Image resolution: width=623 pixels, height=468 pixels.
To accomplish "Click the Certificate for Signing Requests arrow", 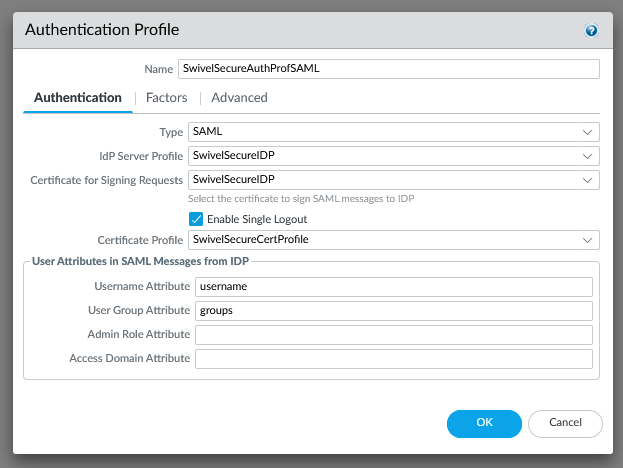I will click(x=587, y=180).
